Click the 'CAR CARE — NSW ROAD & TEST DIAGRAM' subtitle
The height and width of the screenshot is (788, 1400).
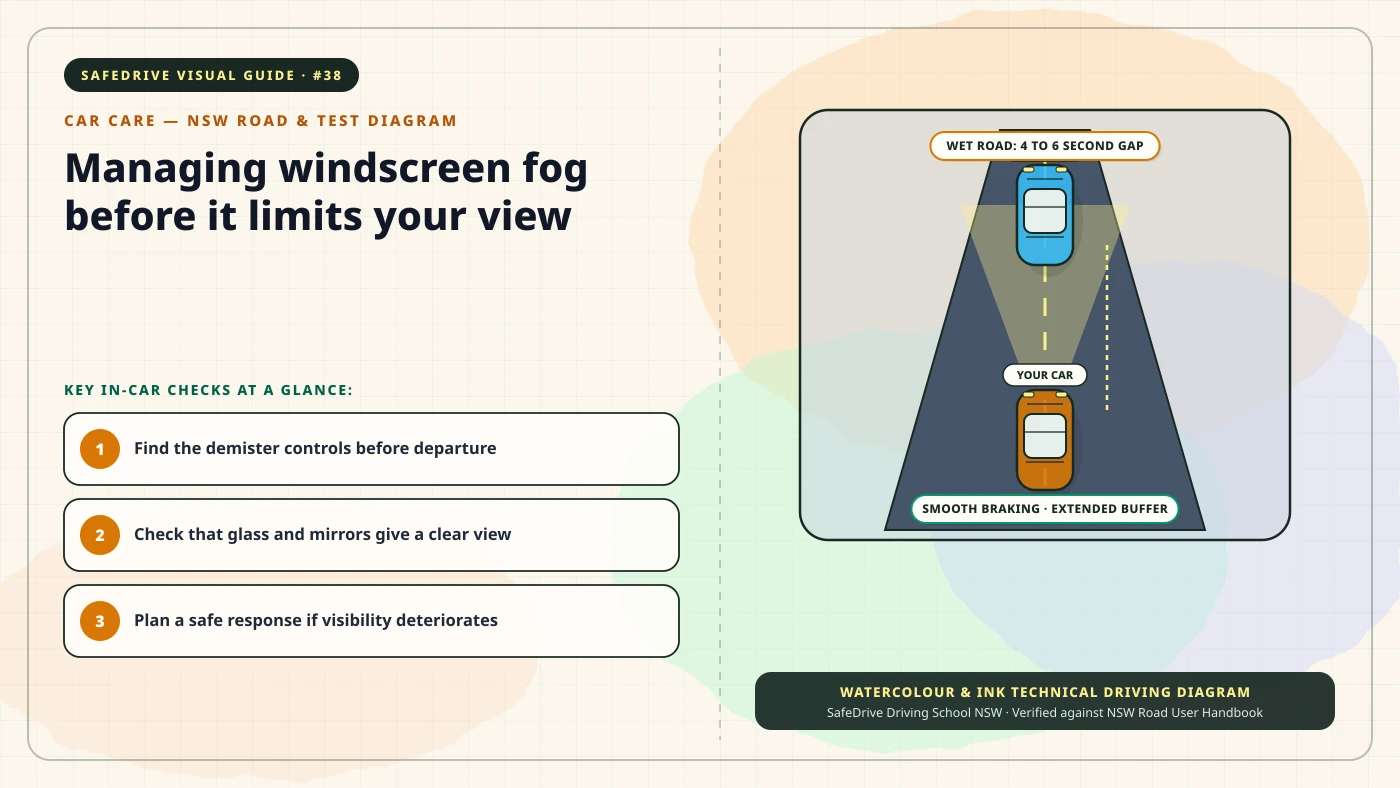click(x=260, y=121)
